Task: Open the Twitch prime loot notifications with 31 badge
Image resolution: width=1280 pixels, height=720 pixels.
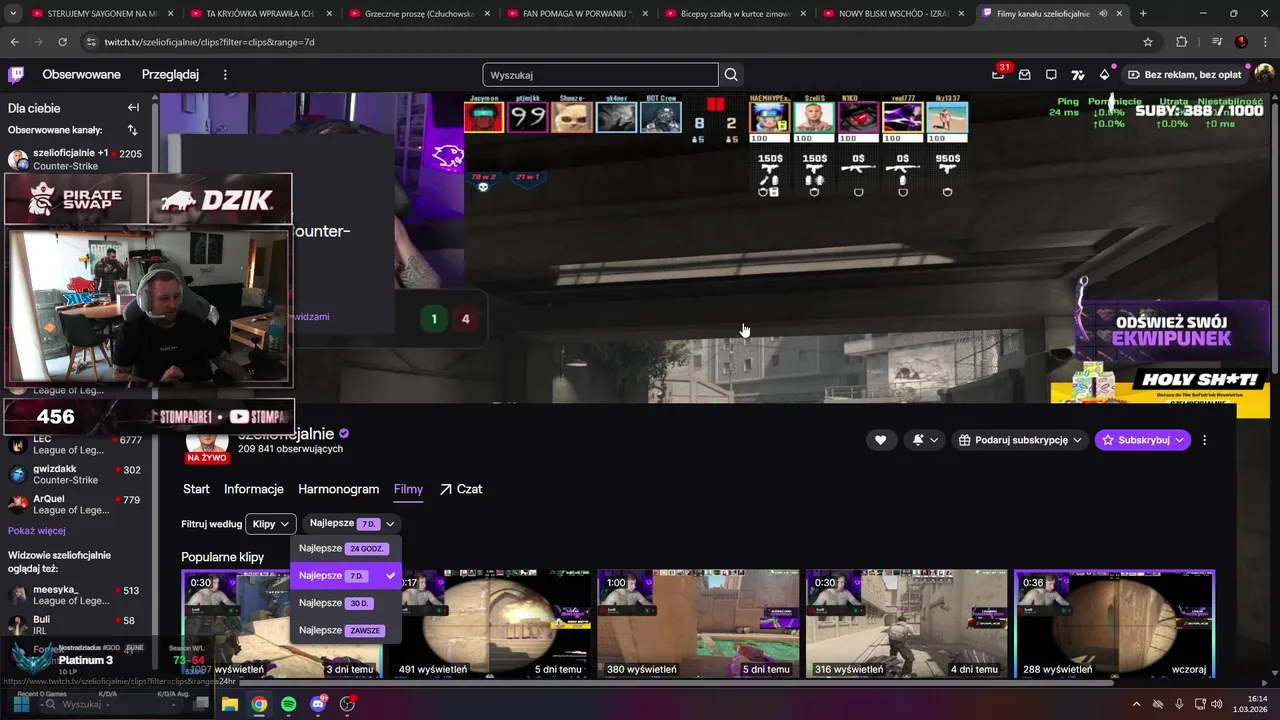Action: [x=998, y=74]
